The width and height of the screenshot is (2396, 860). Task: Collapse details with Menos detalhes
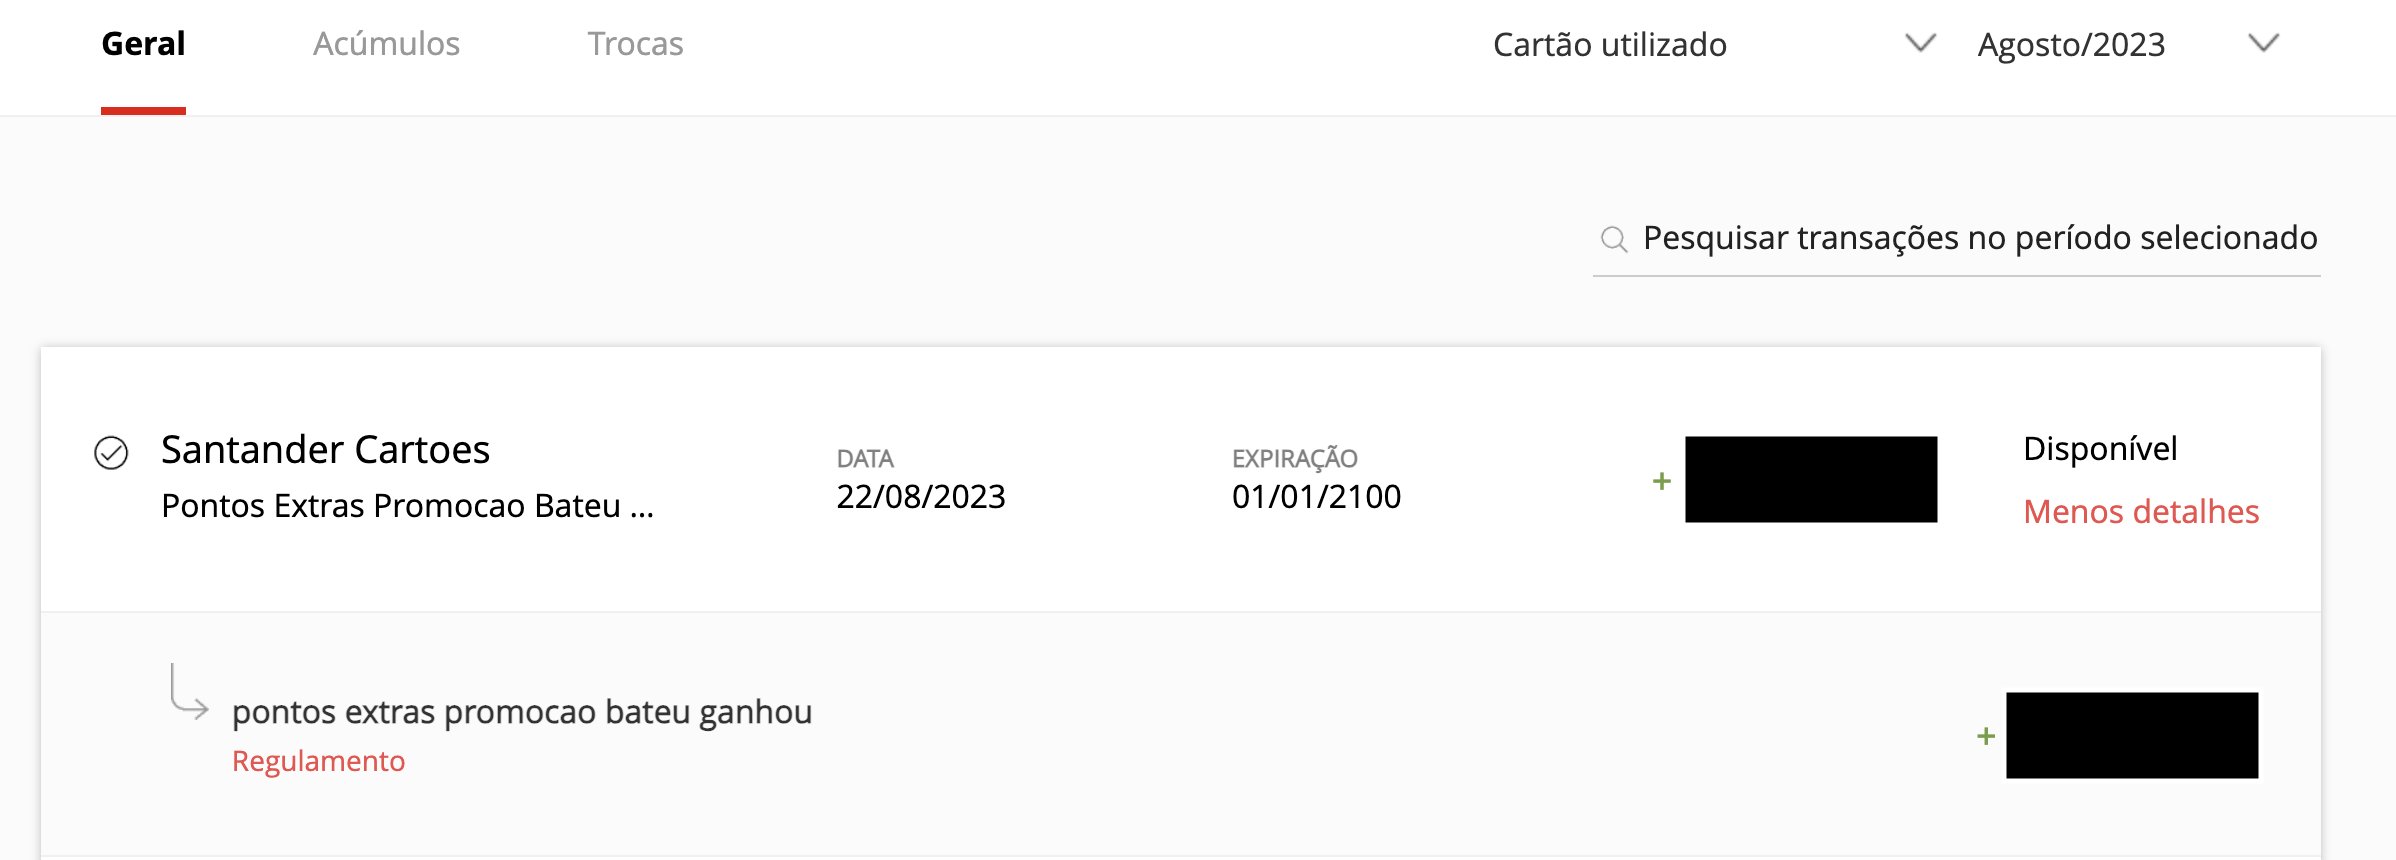pos(2141,512)
